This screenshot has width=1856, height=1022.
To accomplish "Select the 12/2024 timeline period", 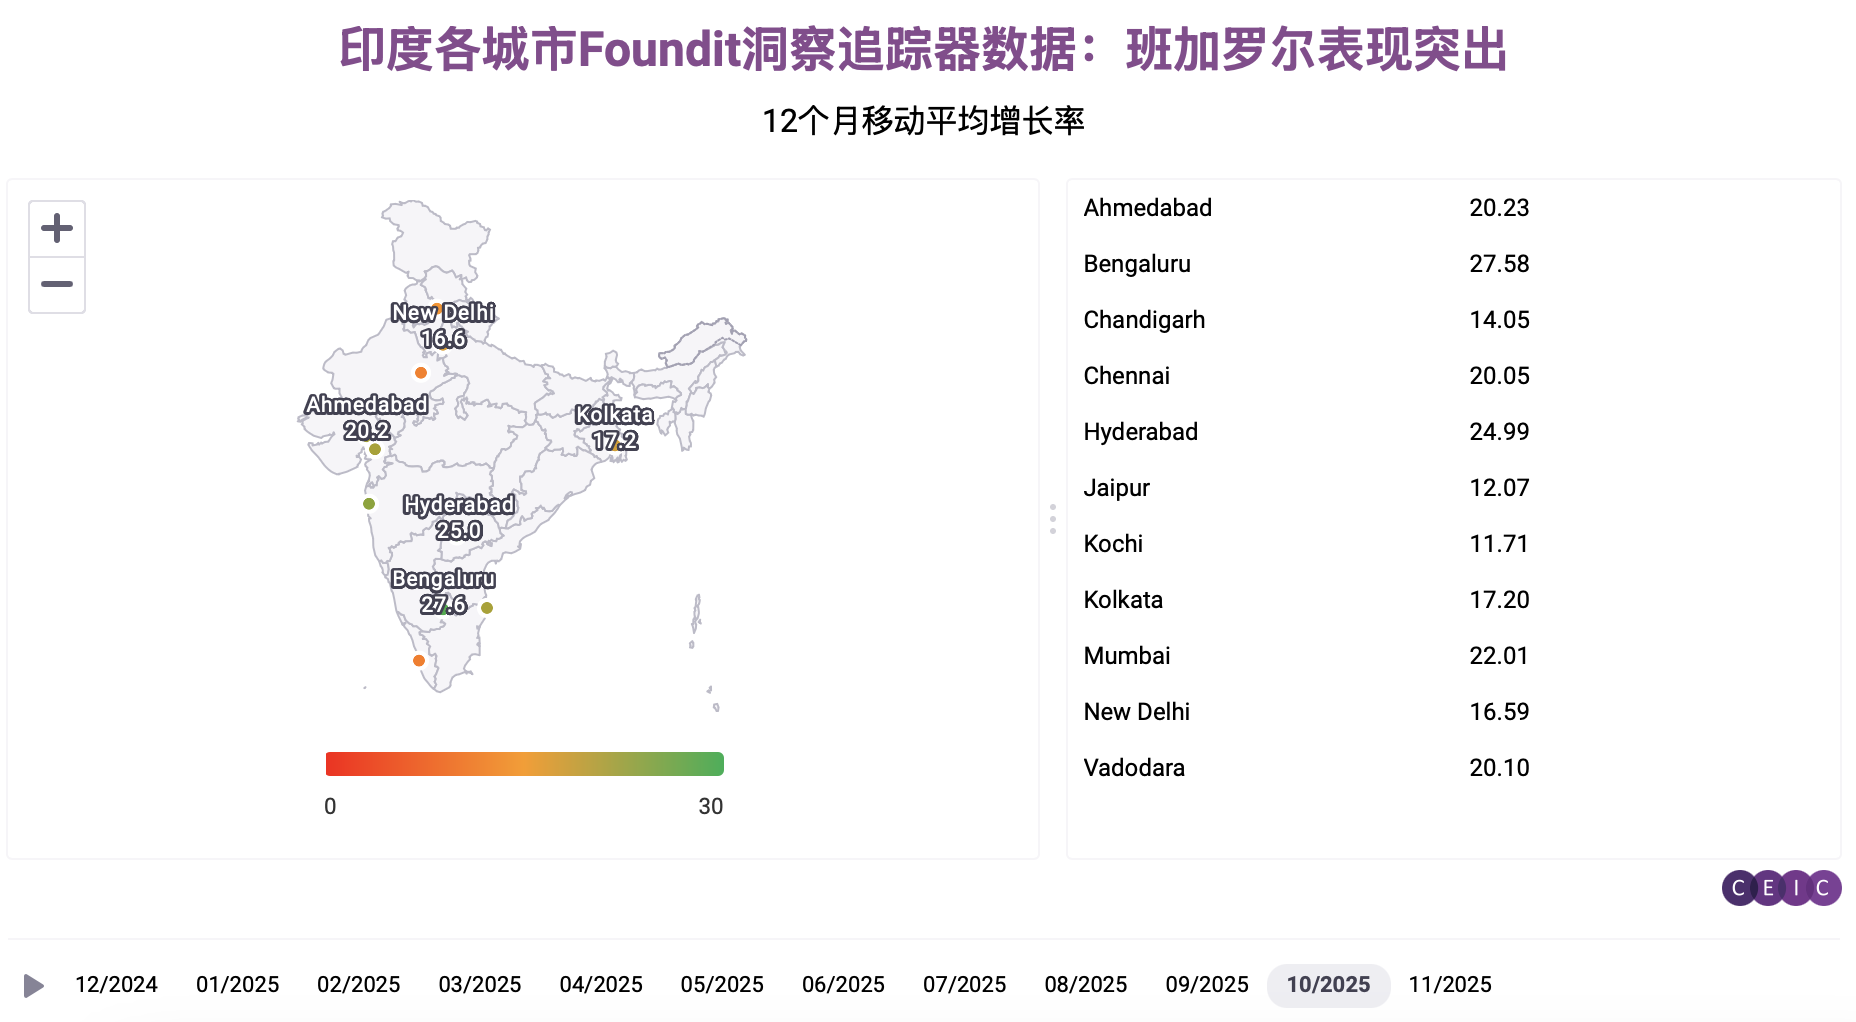I will (116, 985).
